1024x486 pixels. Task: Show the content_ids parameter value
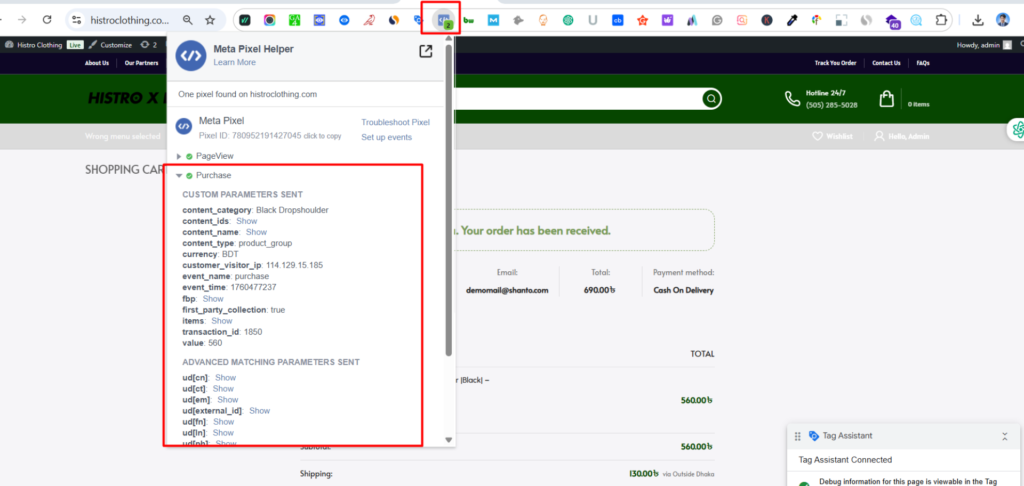tap(246, 221)
